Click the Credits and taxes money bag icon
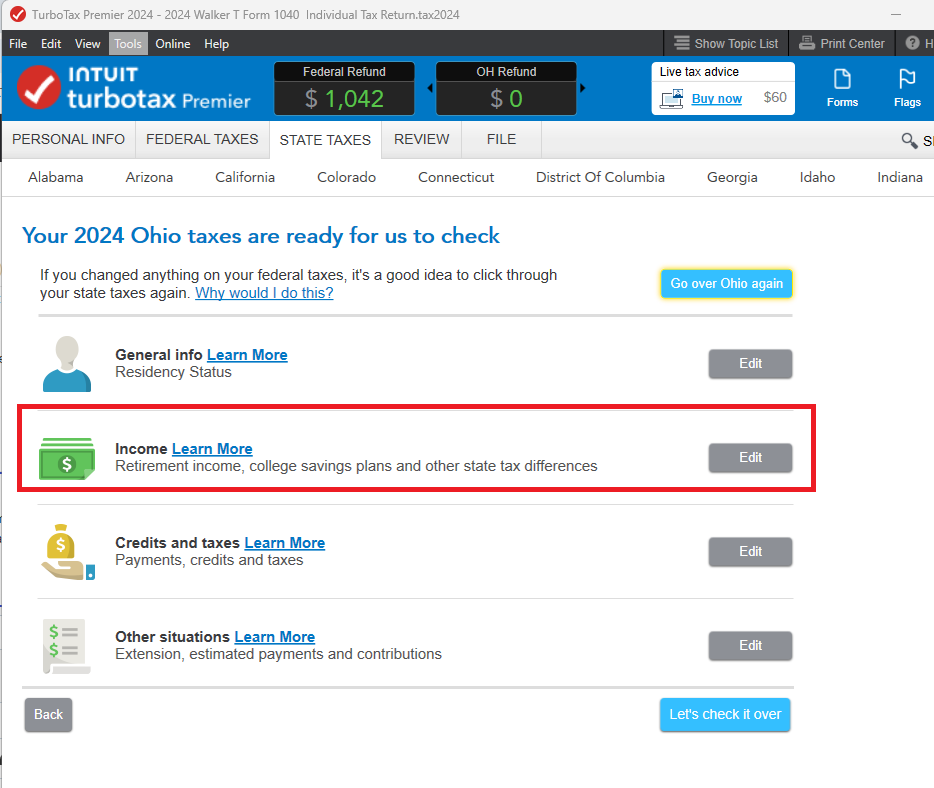 (x=67, y=552)
